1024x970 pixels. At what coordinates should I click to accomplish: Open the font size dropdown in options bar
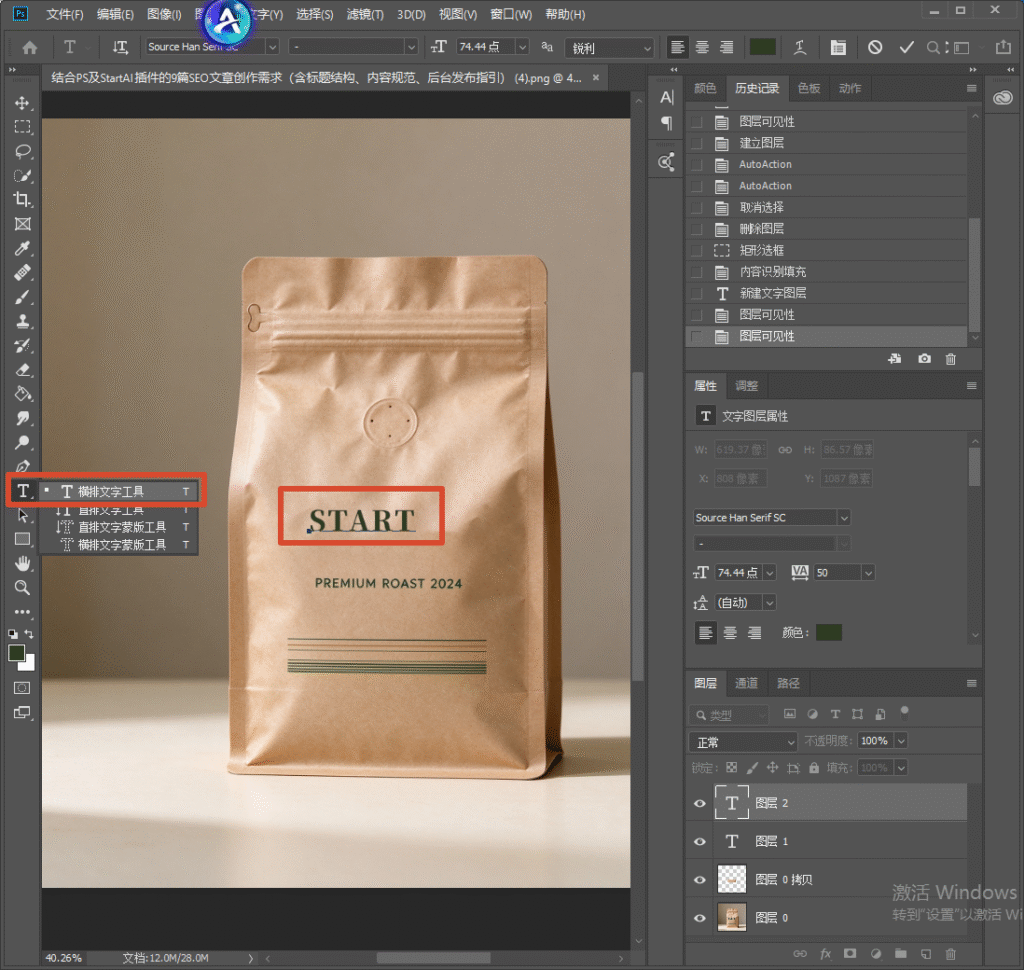tap(522, 47)
